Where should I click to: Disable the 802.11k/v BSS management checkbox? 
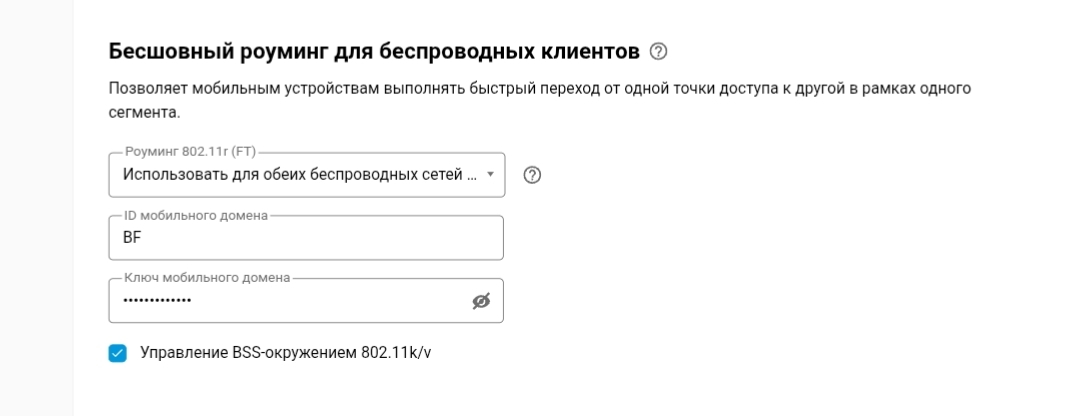pyautogui.click(x=119, y=354)
